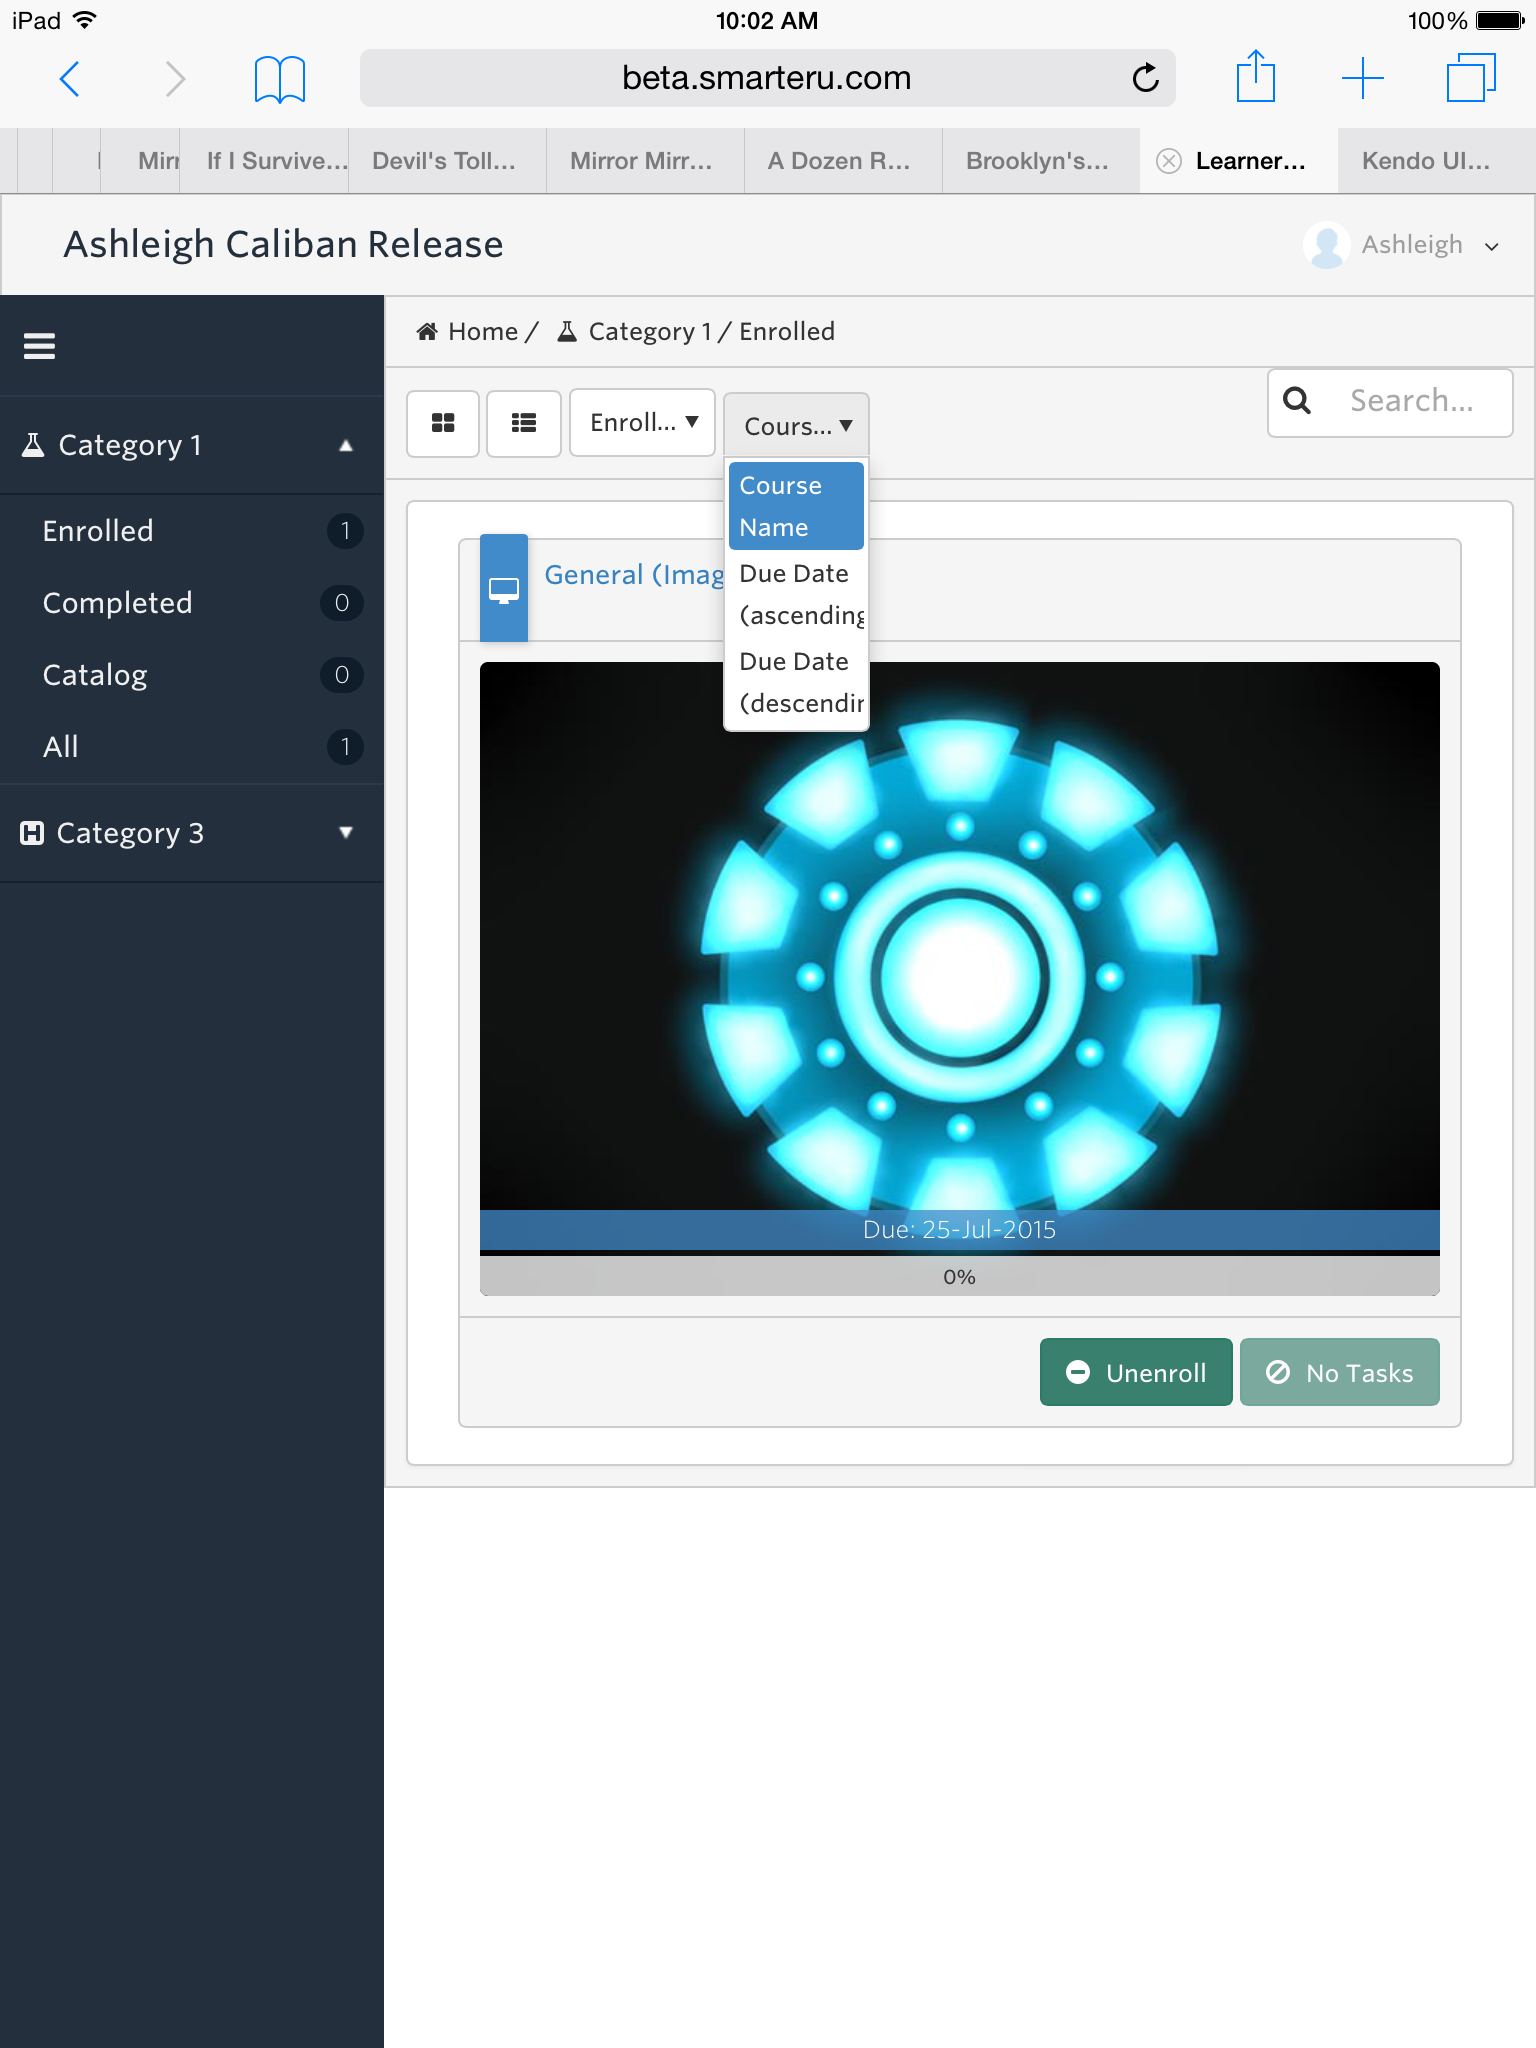Open the Ashleigh user menu chevron

1492,246
